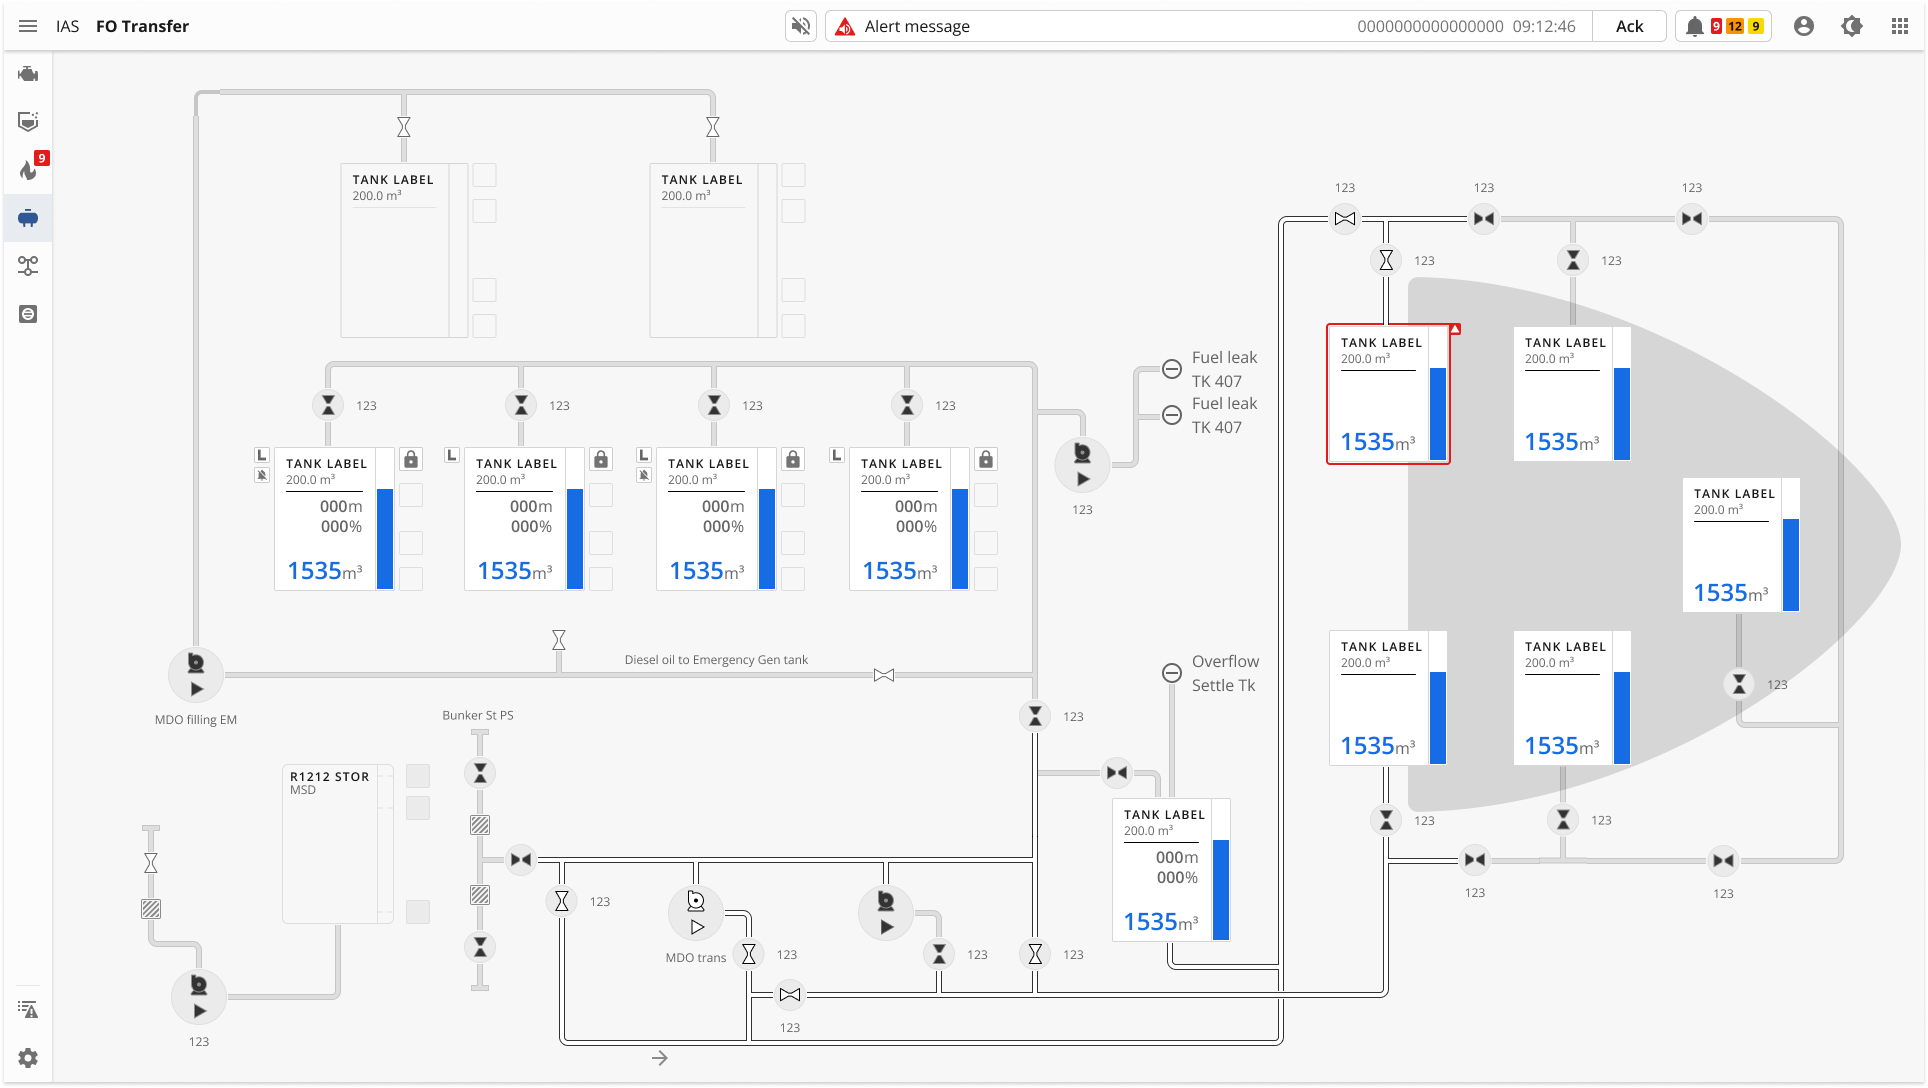Toggle brightness dimming icon

click(1852, 26)
